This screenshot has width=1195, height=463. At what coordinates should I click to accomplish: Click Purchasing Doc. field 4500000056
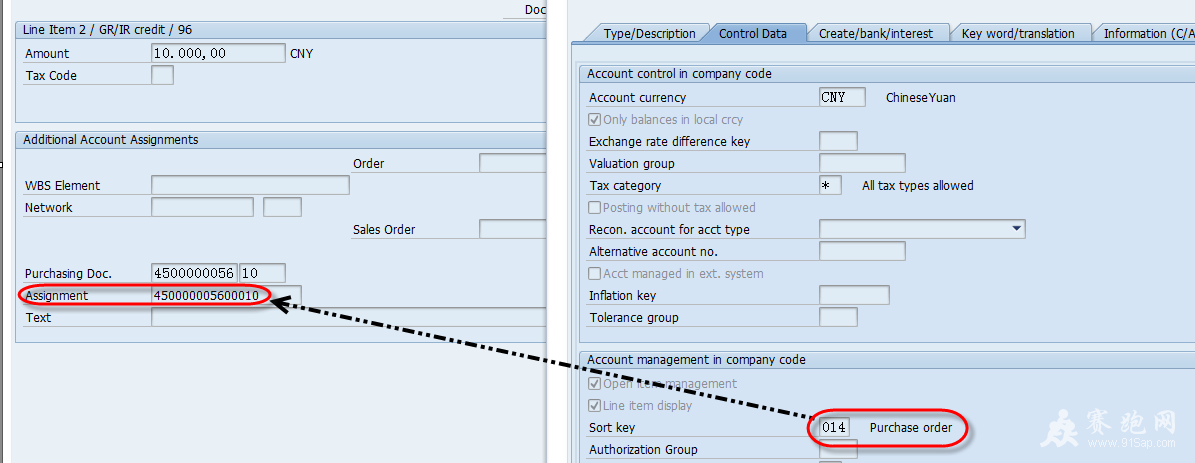click(x=194, y=273)
